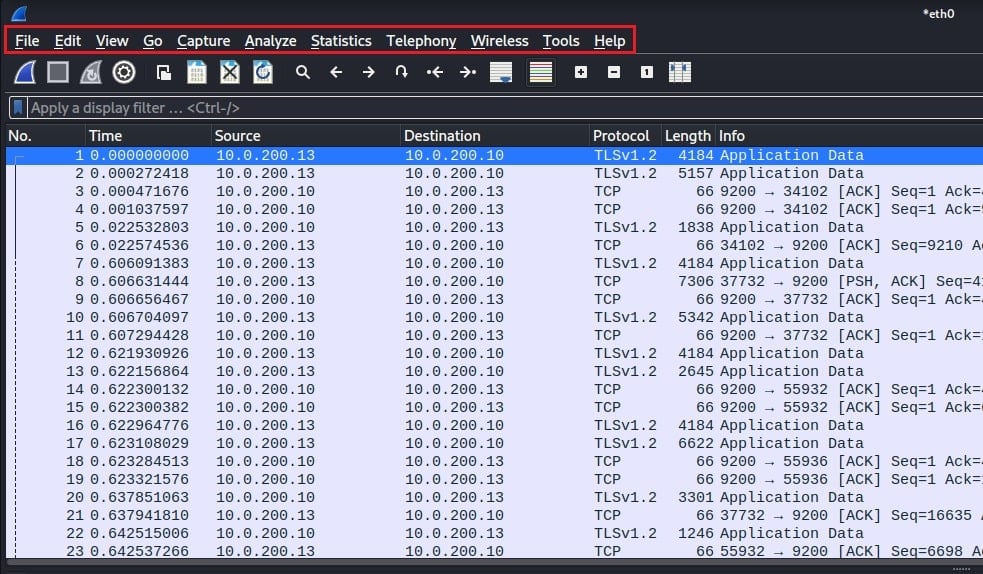Sort packets by Destination column header
This screenshot has height=574, width=983.
[495, 136]
